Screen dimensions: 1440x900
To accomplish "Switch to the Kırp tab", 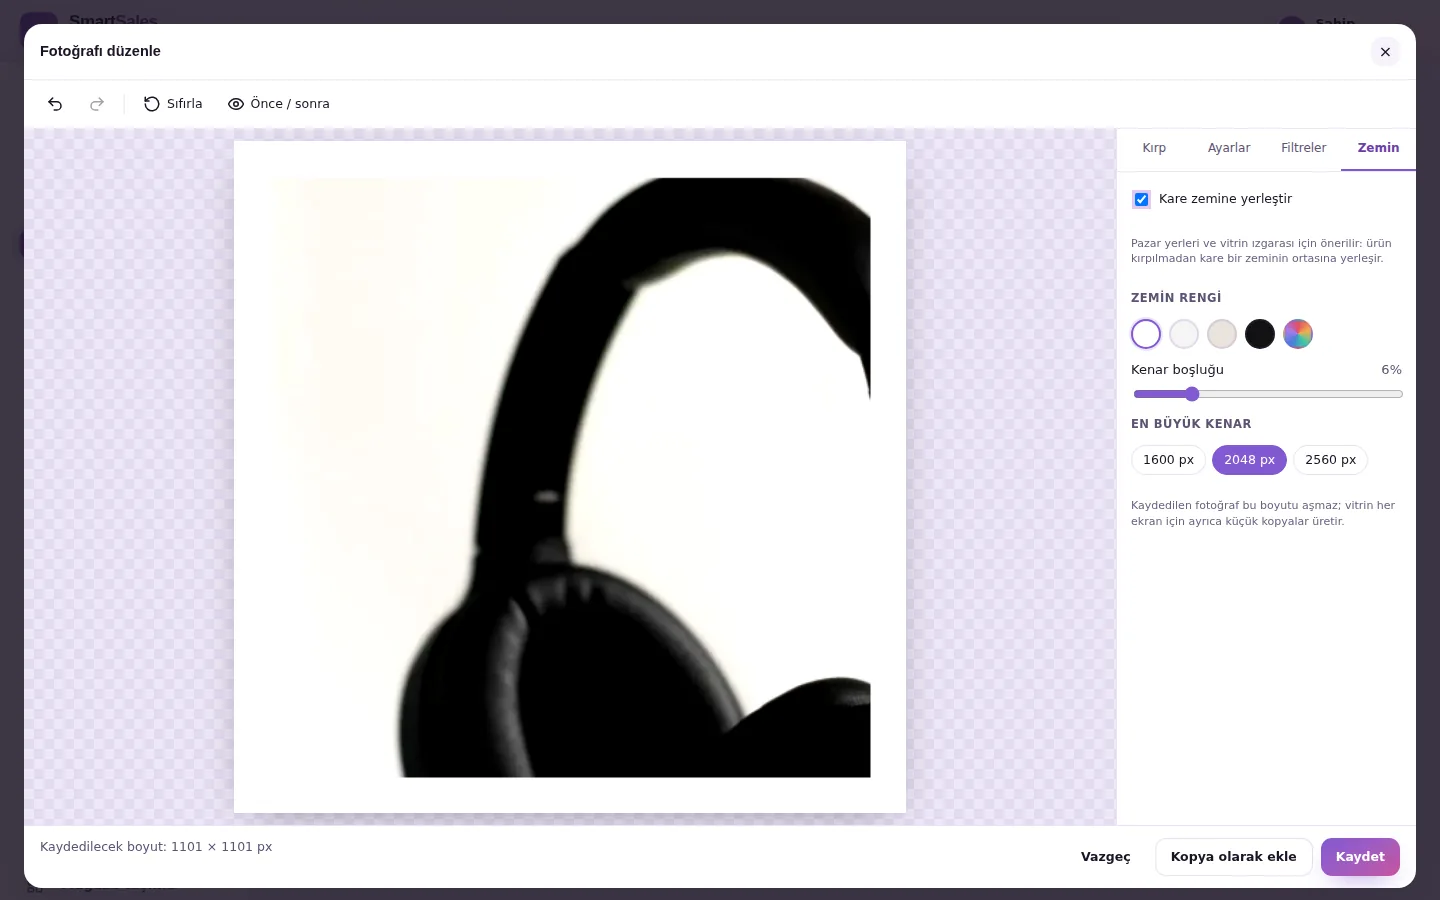I will point(1154,148).
